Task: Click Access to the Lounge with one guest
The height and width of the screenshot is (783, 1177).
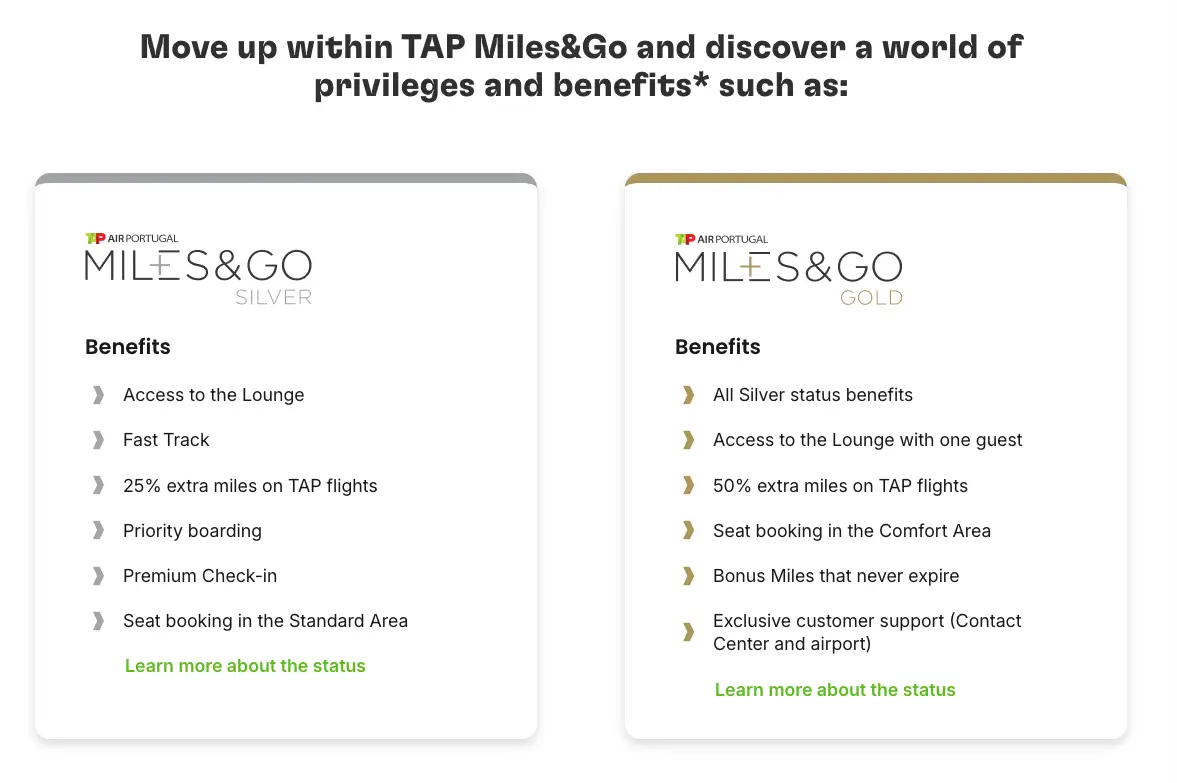Action: click(x=867, y=440)
